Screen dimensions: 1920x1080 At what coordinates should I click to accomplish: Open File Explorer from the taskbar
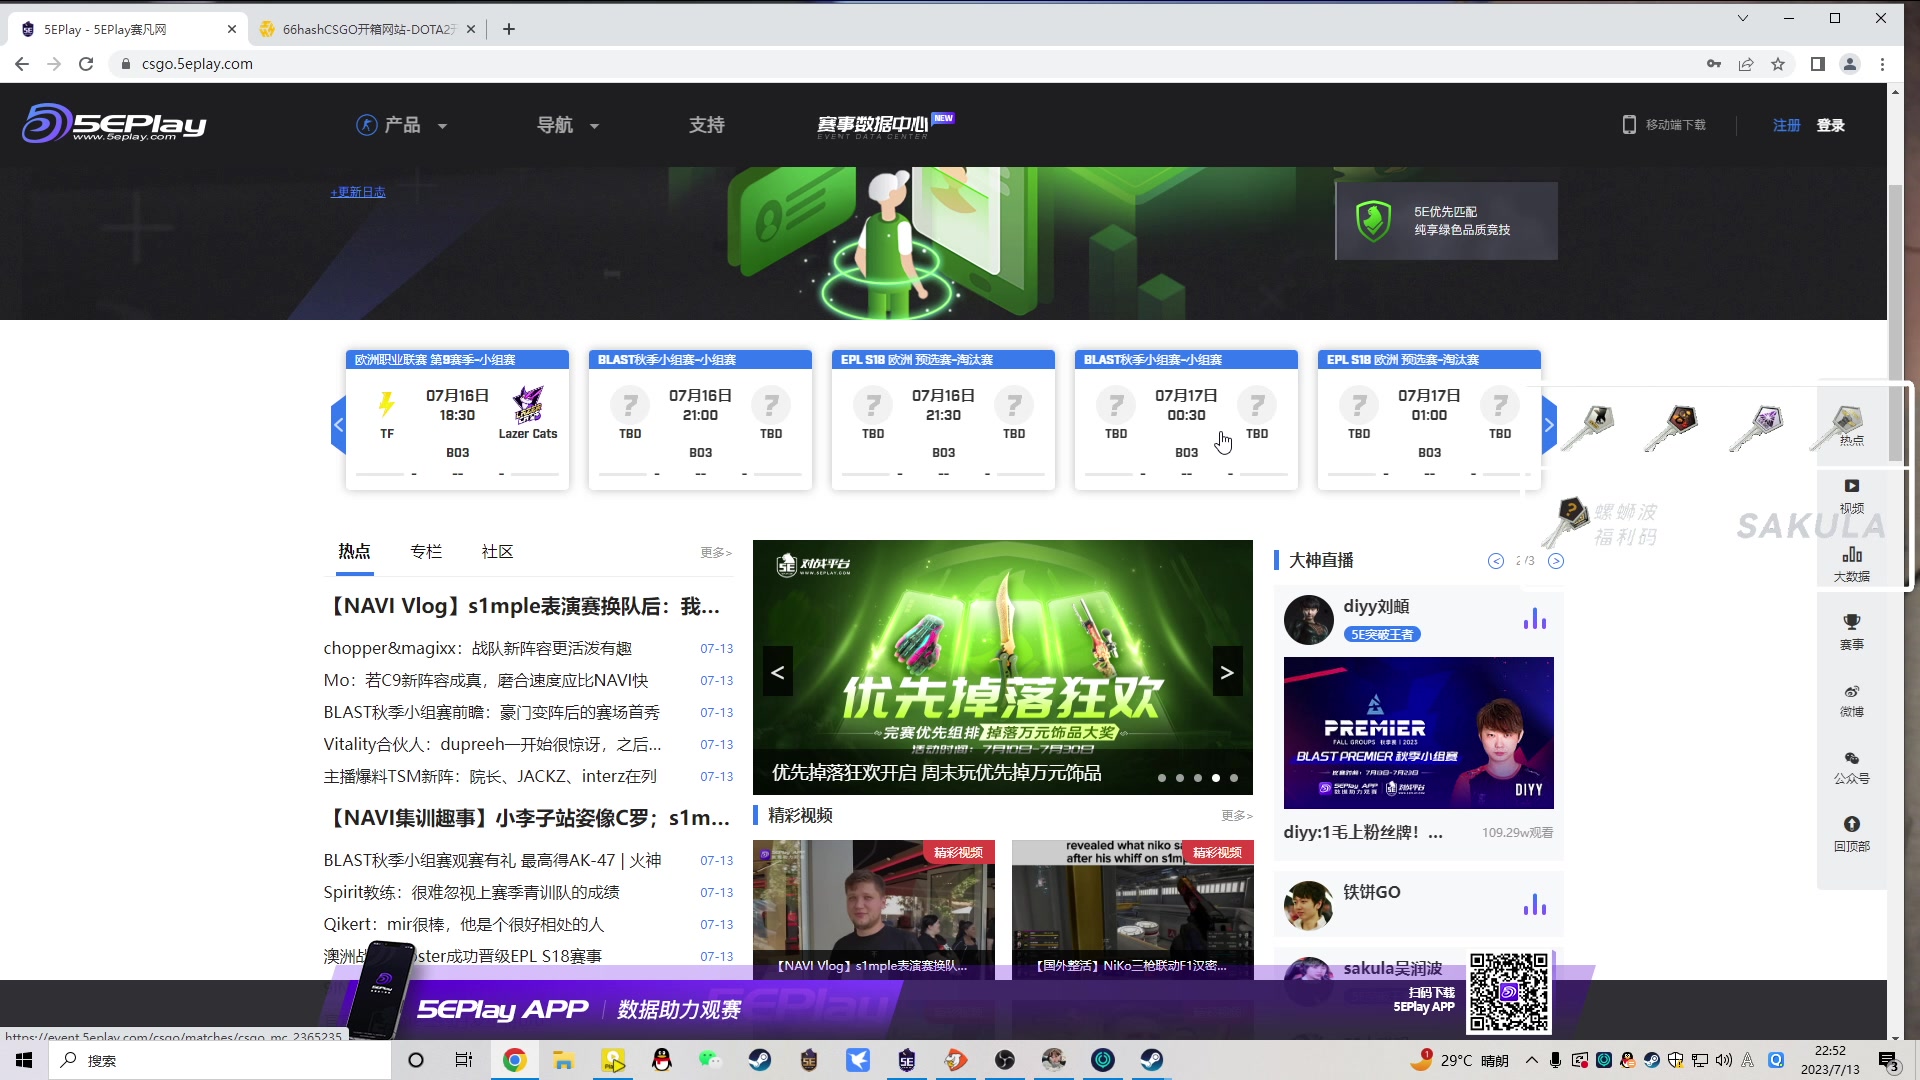point(563,1060)
